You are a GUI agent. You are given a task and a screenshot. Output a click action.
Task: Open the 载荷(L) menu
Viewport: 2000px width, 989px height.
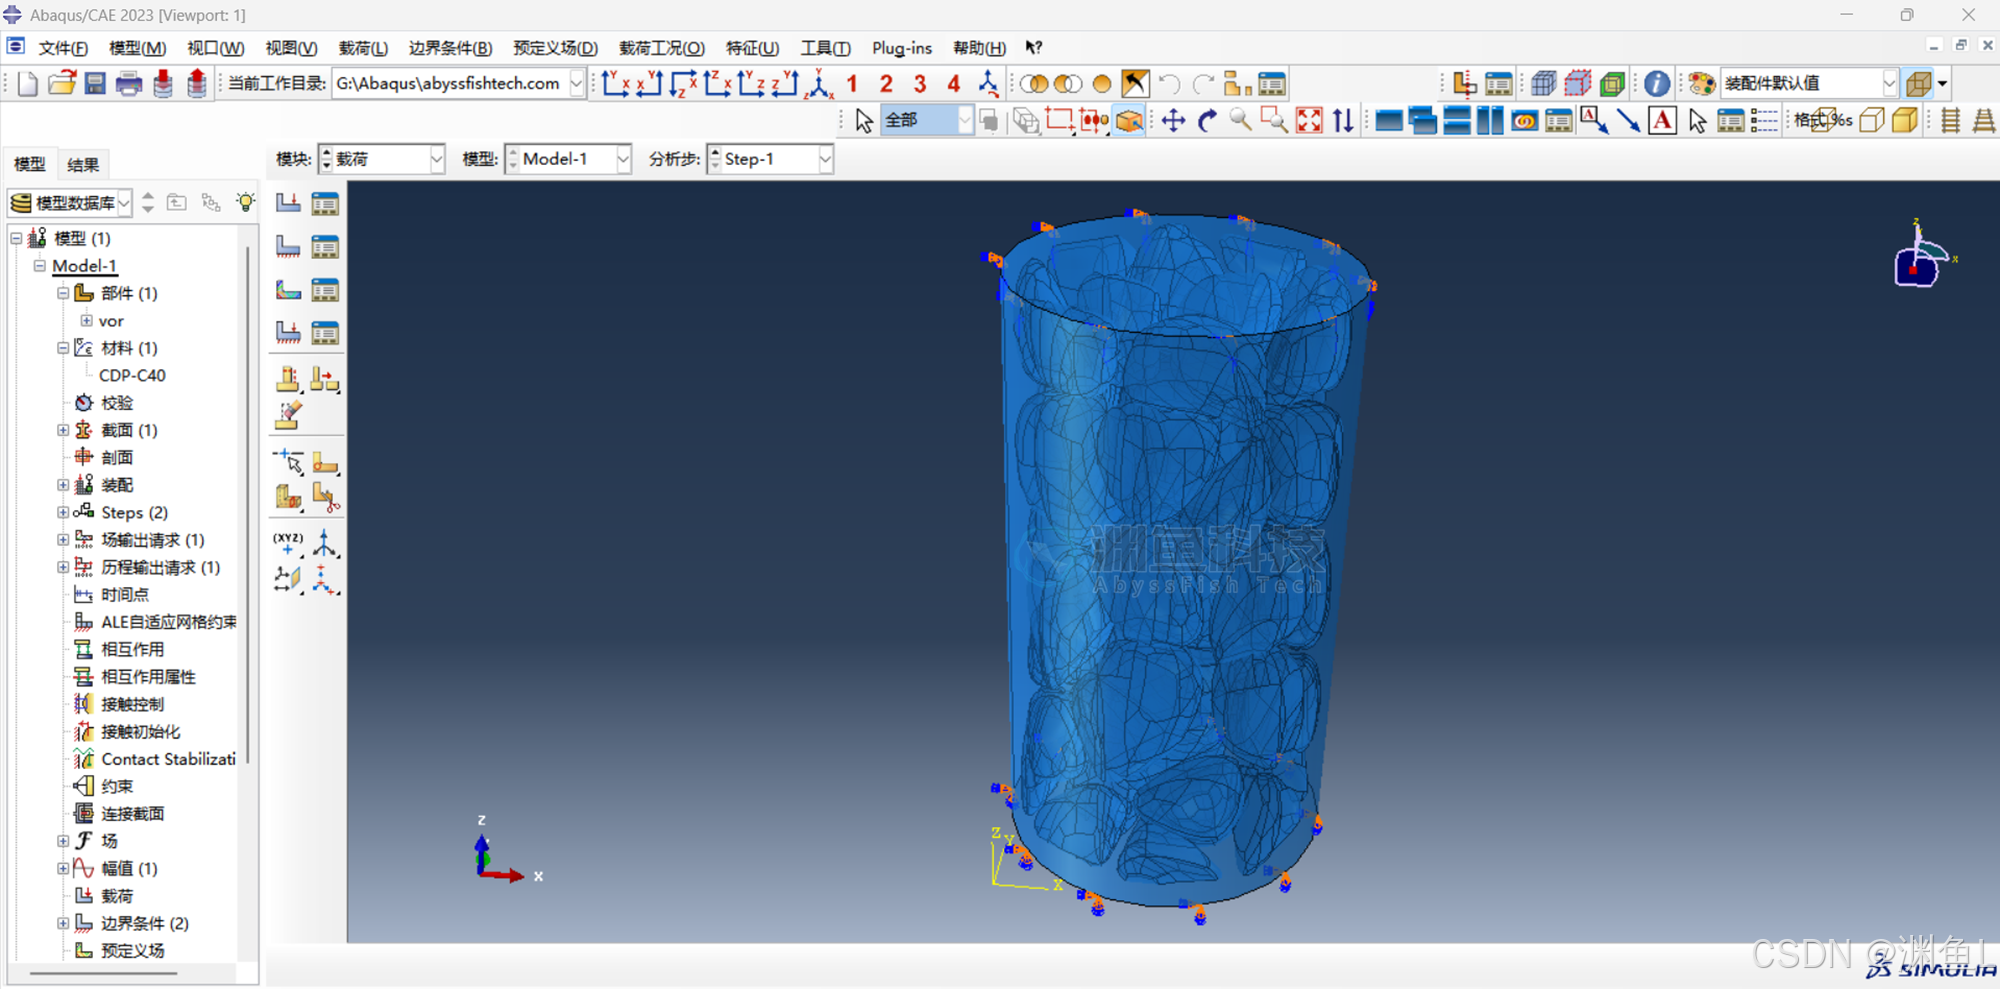point(363,48)
